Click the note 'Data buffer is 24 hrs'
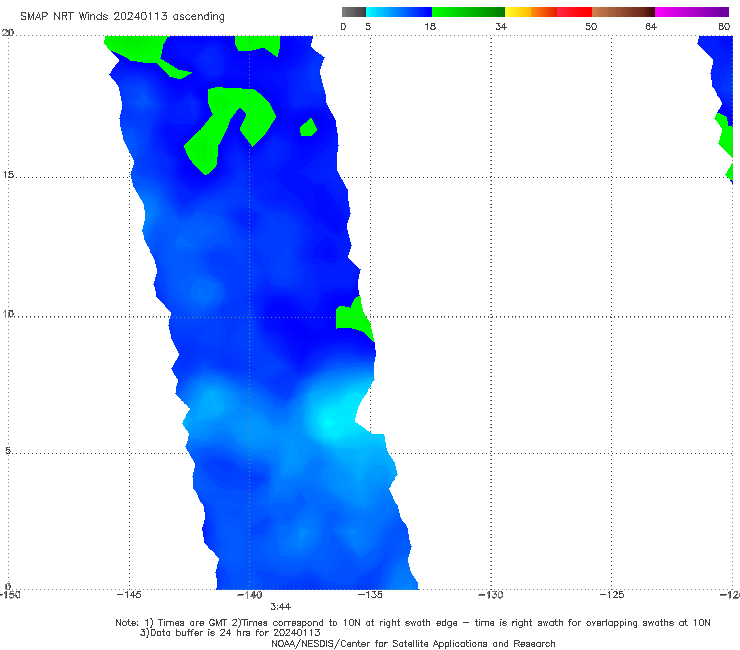 point(202,633)
